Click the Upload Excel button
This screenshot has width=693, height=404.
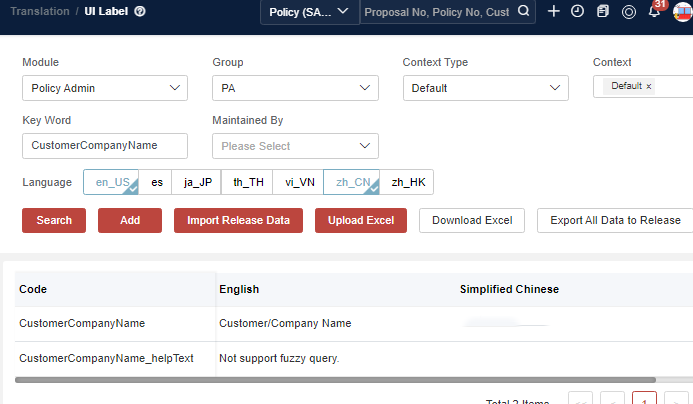point(361,220)
